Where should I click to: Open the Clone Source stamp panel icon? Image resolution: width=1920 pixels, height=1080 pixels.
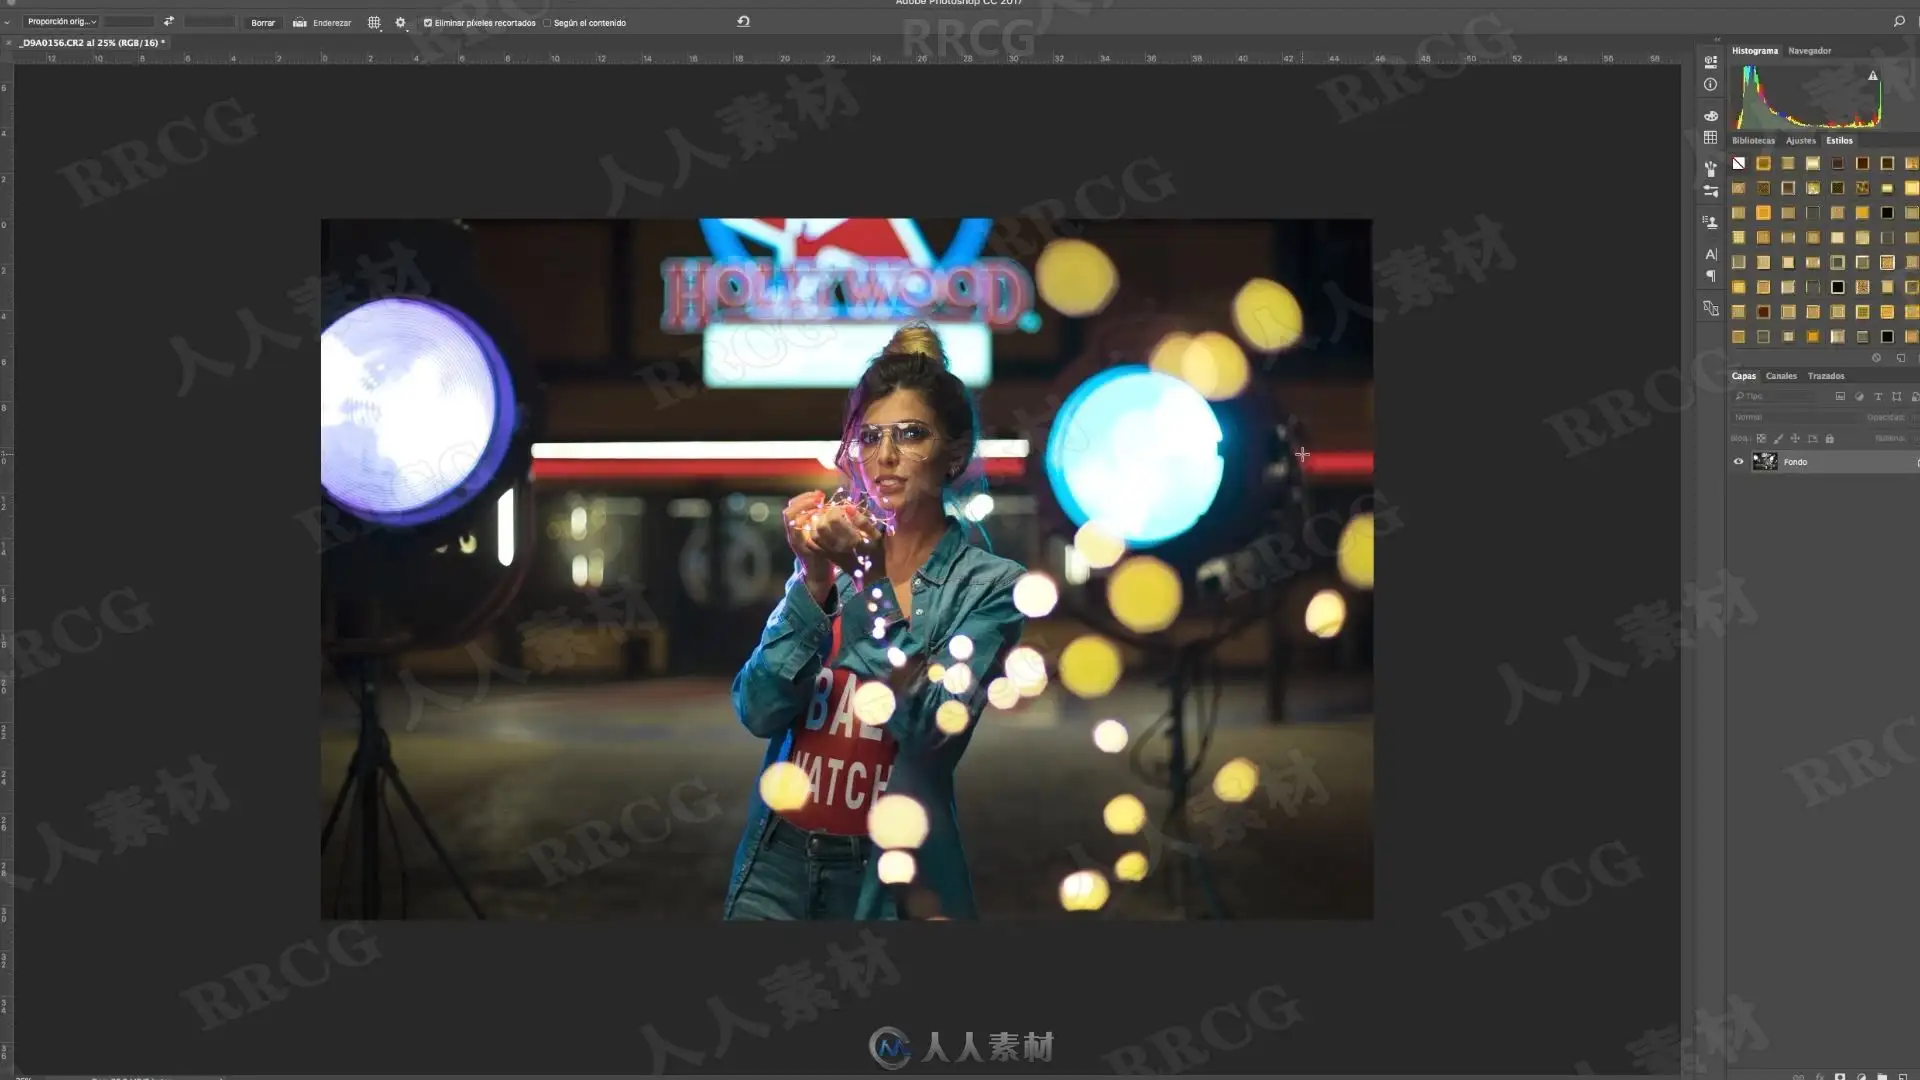(x=1710, y=222)
